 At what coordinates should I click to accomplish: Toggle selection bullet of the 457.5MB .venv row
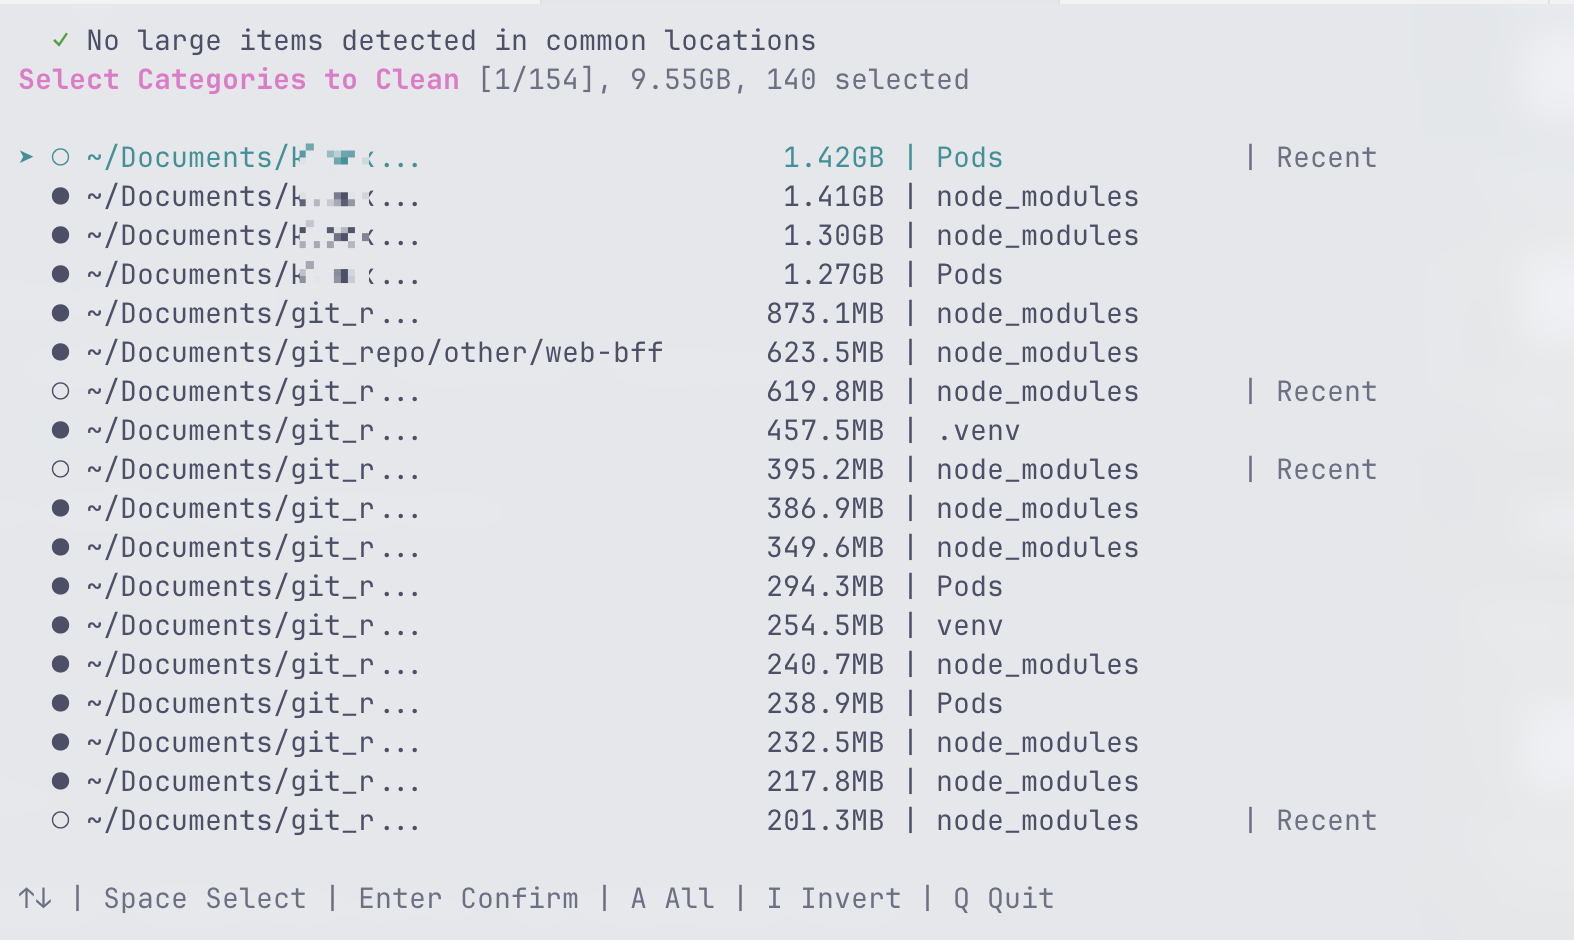61,430
